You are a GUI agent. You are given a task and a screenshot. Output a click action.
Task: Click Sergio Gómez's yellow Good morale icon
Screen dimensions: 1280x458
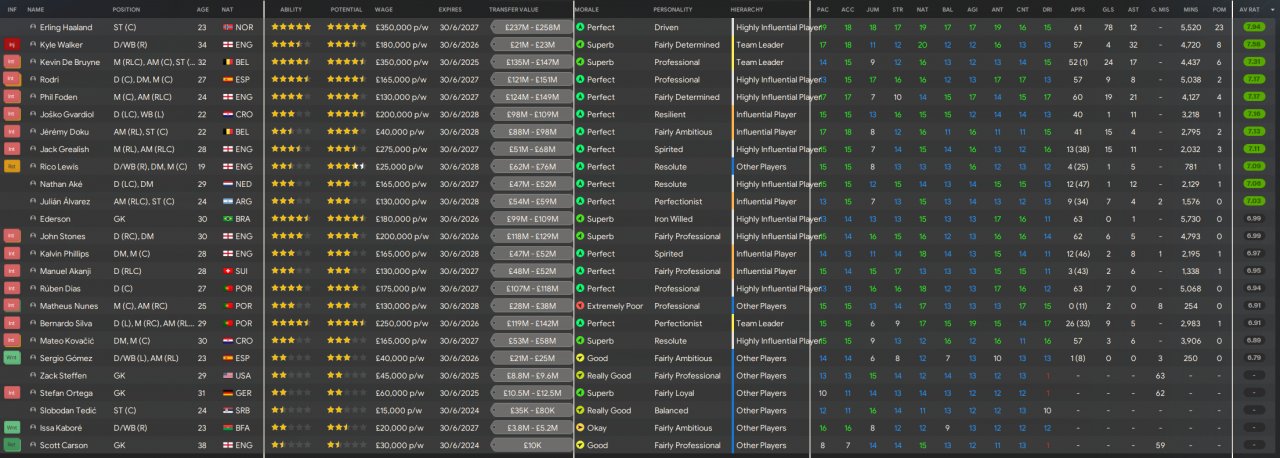580,358
